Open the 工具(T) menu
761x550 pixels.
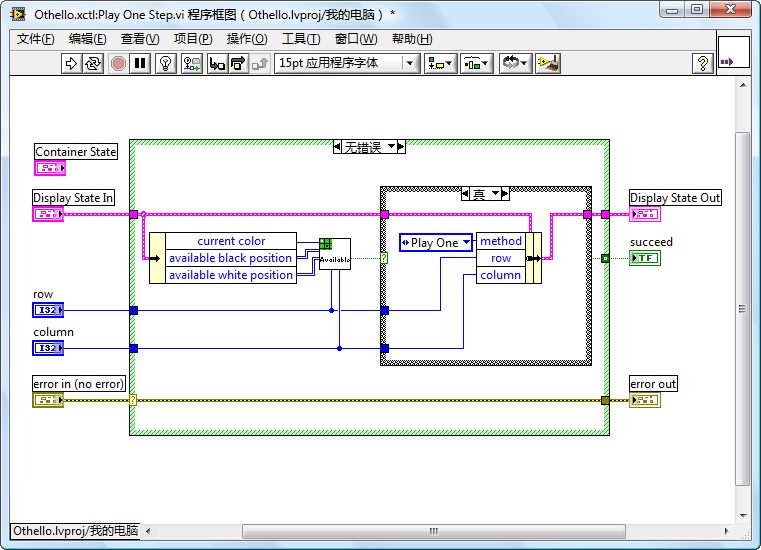pos(301,39)
